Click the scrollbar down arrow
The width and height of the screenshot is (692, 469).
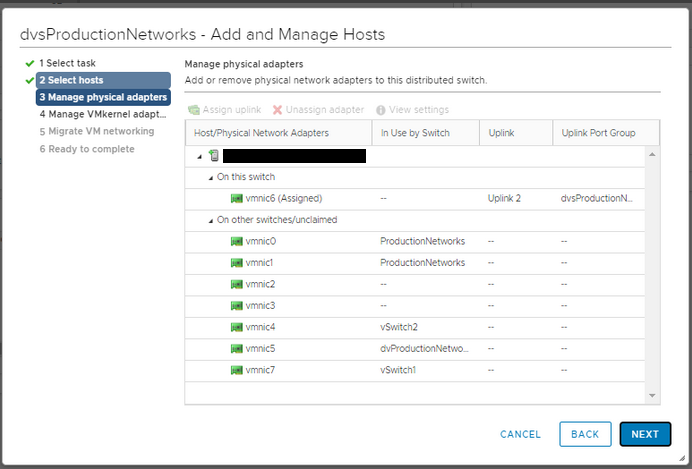tap(652, 396)
